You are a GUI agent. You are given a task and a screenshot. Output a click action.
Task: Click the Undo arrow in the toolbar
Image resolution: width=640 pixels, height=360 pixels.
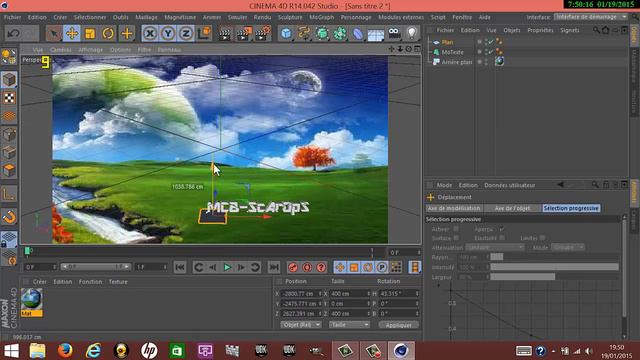pos(13,33)
